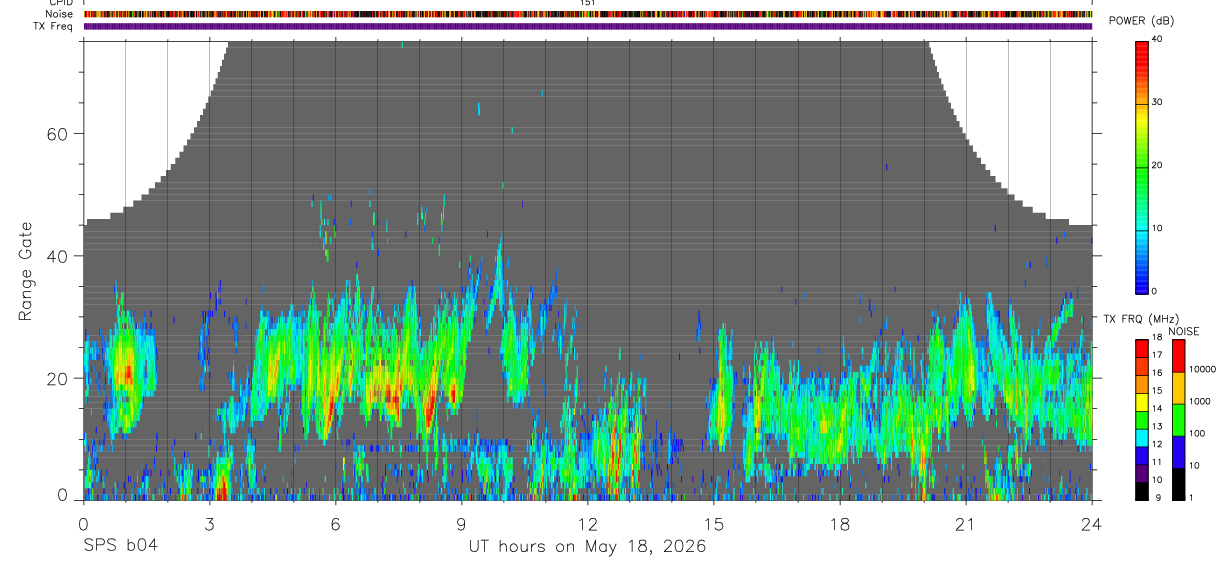The height and width of the screenshot is (567, 1228).
Task: Click the blue bottom of the POWER colorbar
Action: pos(1142,275)
